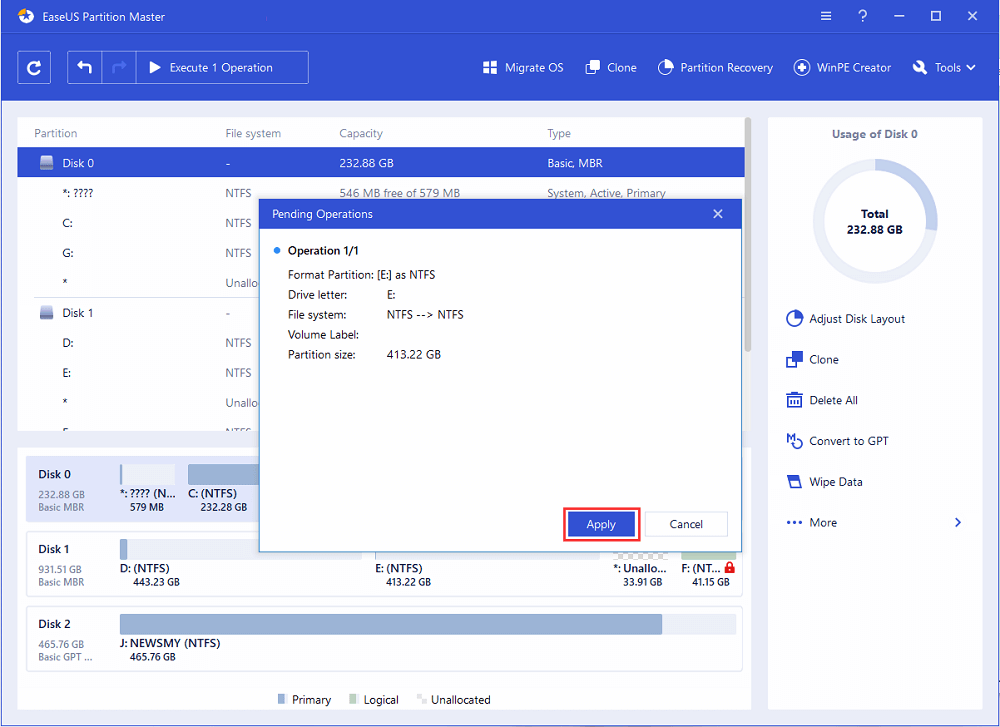The image size is (1000, 727).
Task: Click the Wipe Data eraser icon
Action: [x=794, y=482]
